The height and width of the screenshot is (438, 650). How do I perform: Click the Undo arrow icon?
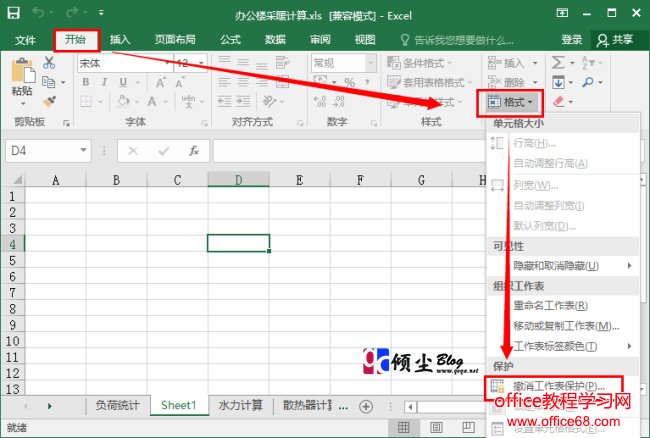pos(39,13)
